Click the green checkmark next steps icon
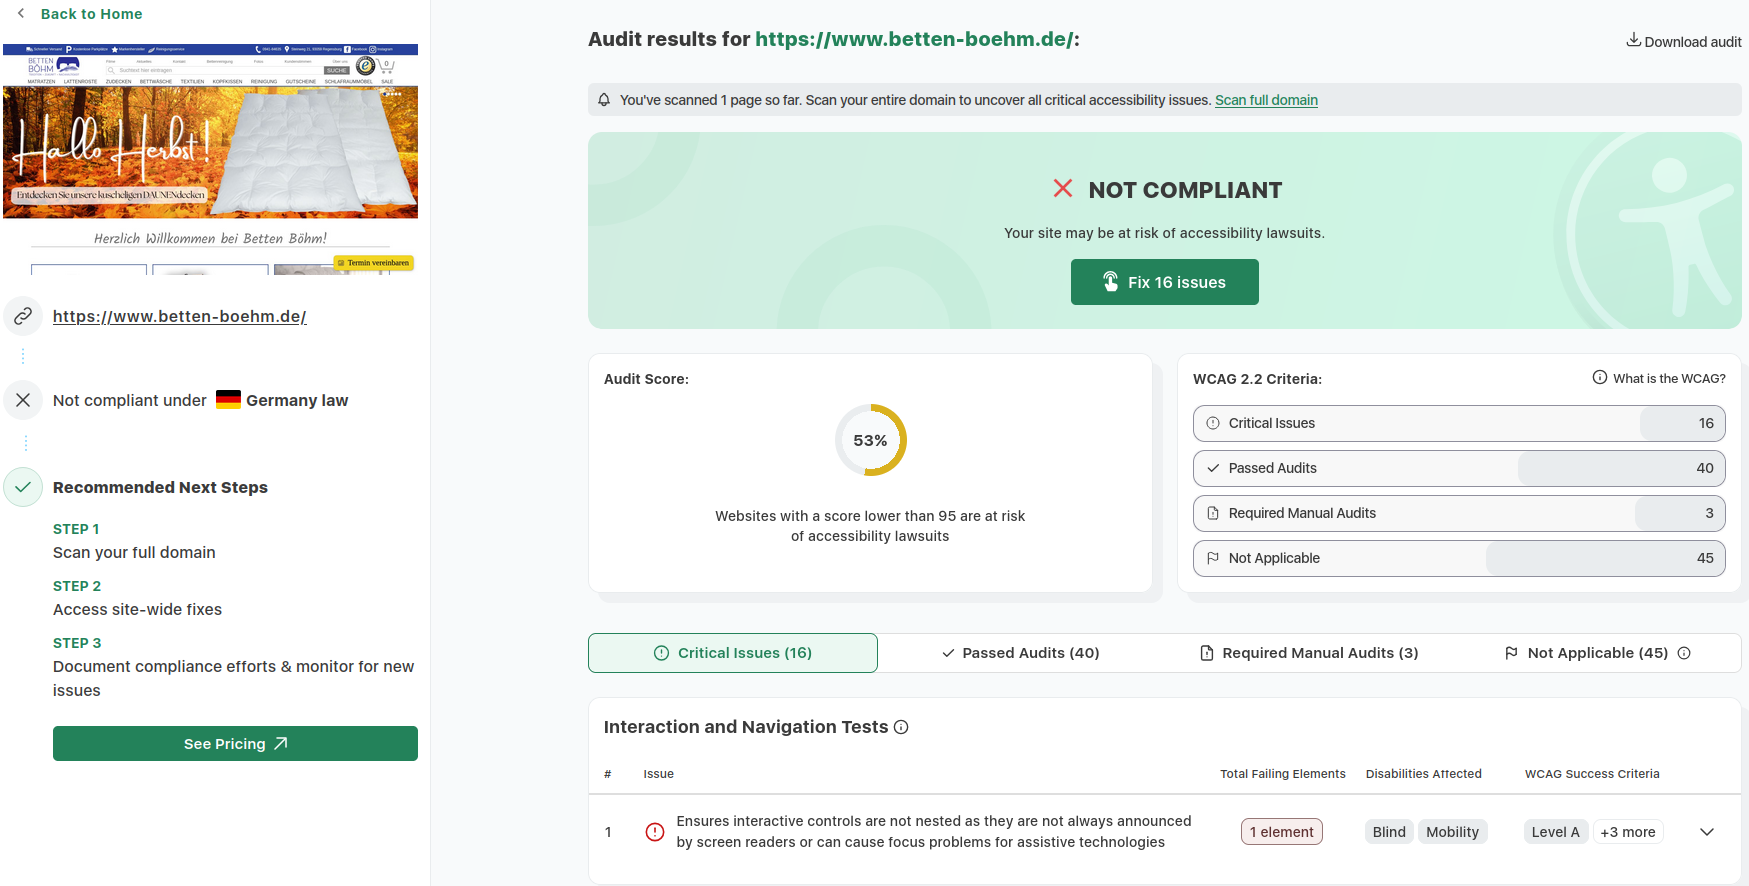Screen dimensions: 1749x886 (x=23, y=487)
